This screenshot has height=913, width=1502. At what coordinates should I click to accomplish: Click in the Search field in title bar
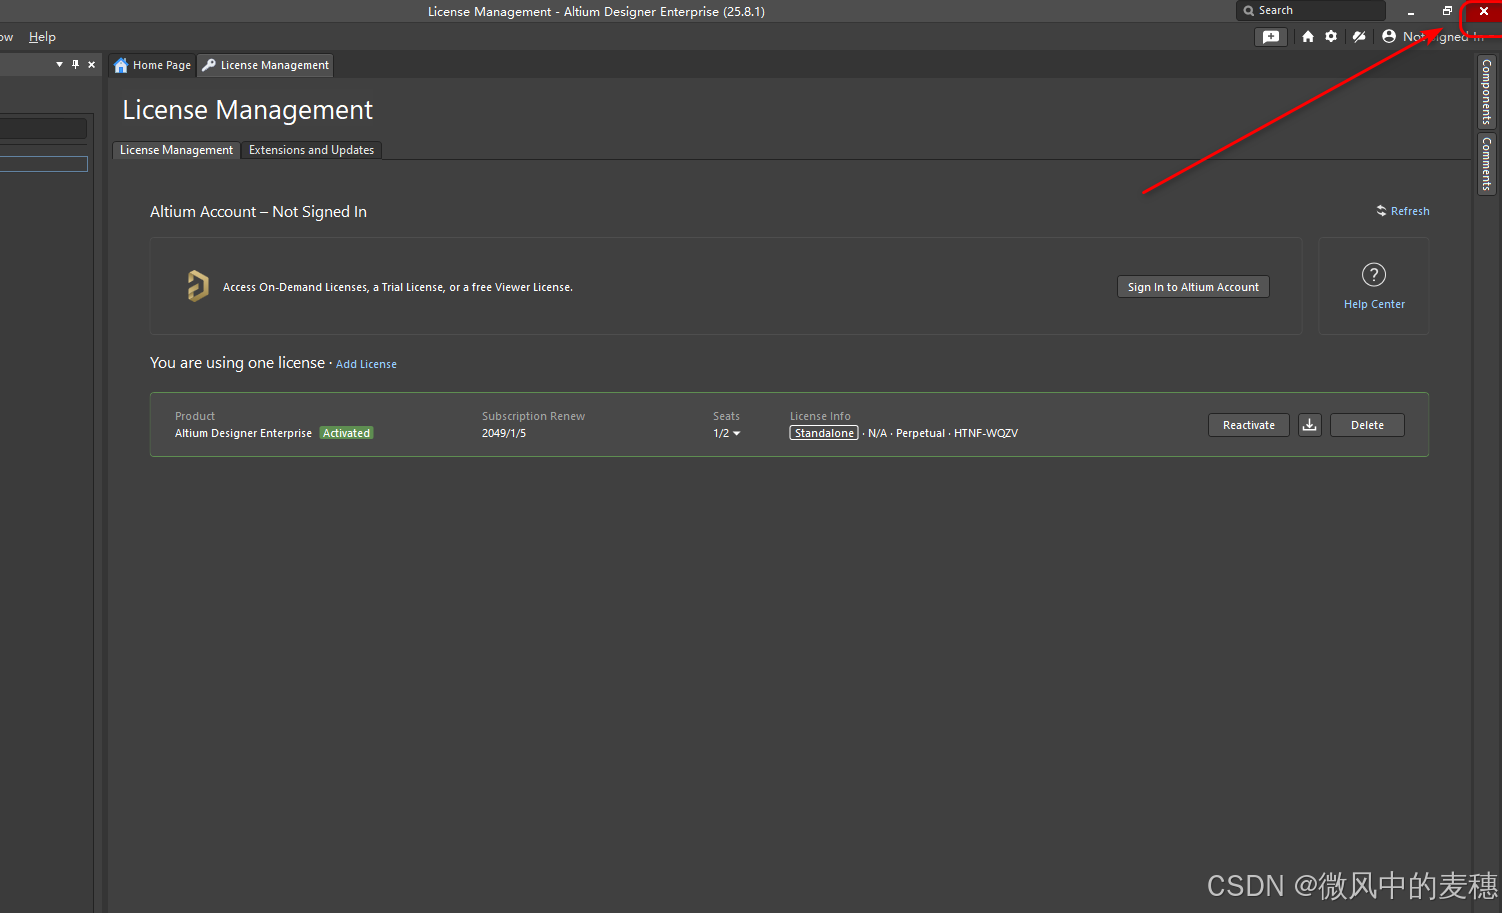1311,10
